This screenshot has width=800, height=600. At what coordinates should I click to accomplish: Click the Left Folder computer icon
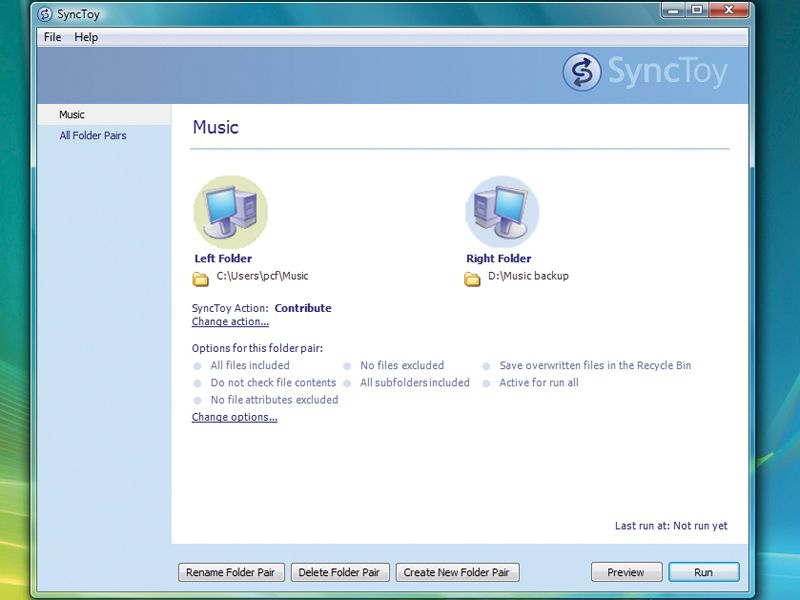(x=231, y=212)
